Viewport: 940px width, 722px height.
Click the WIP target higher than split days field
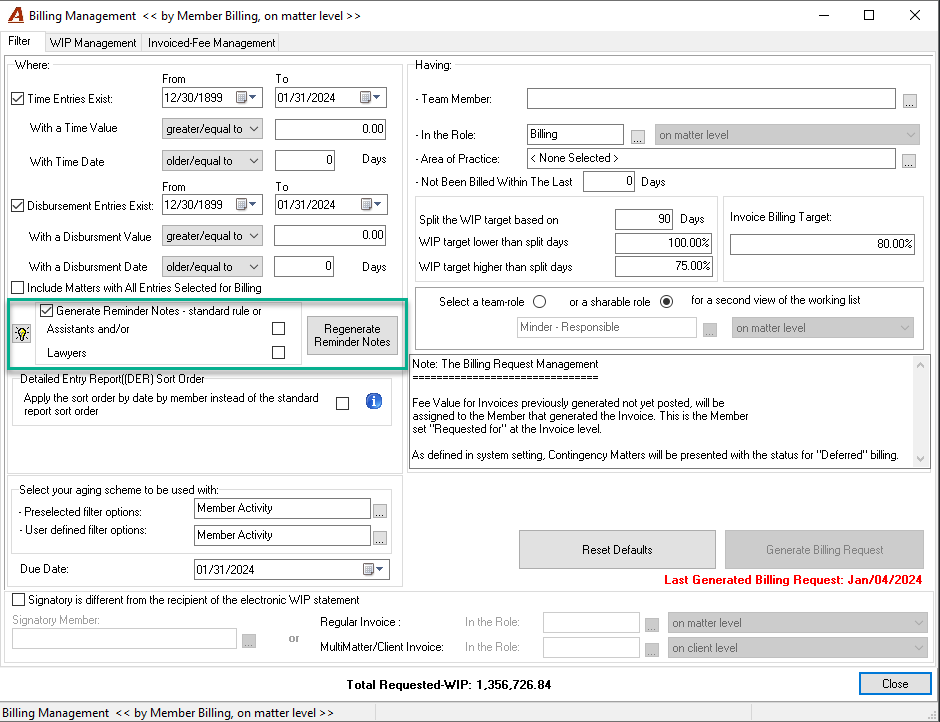pos(663,266)
